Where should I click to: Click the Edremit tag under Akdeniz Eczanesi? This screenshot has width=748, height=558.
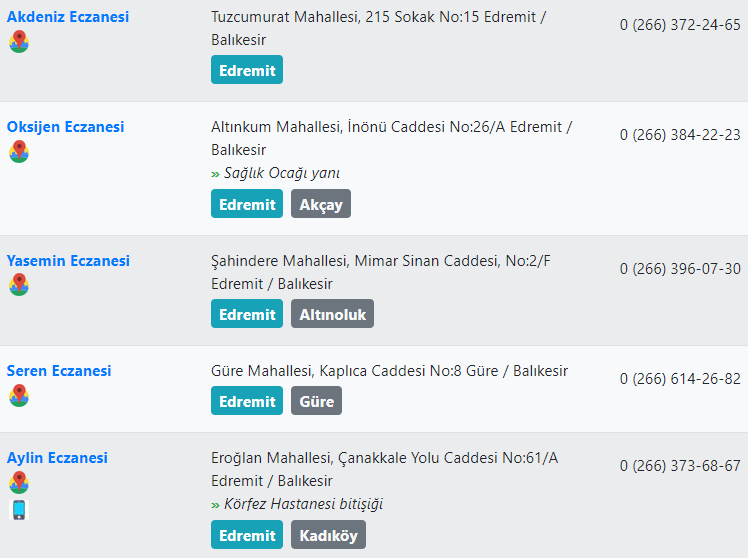(247, 70)
